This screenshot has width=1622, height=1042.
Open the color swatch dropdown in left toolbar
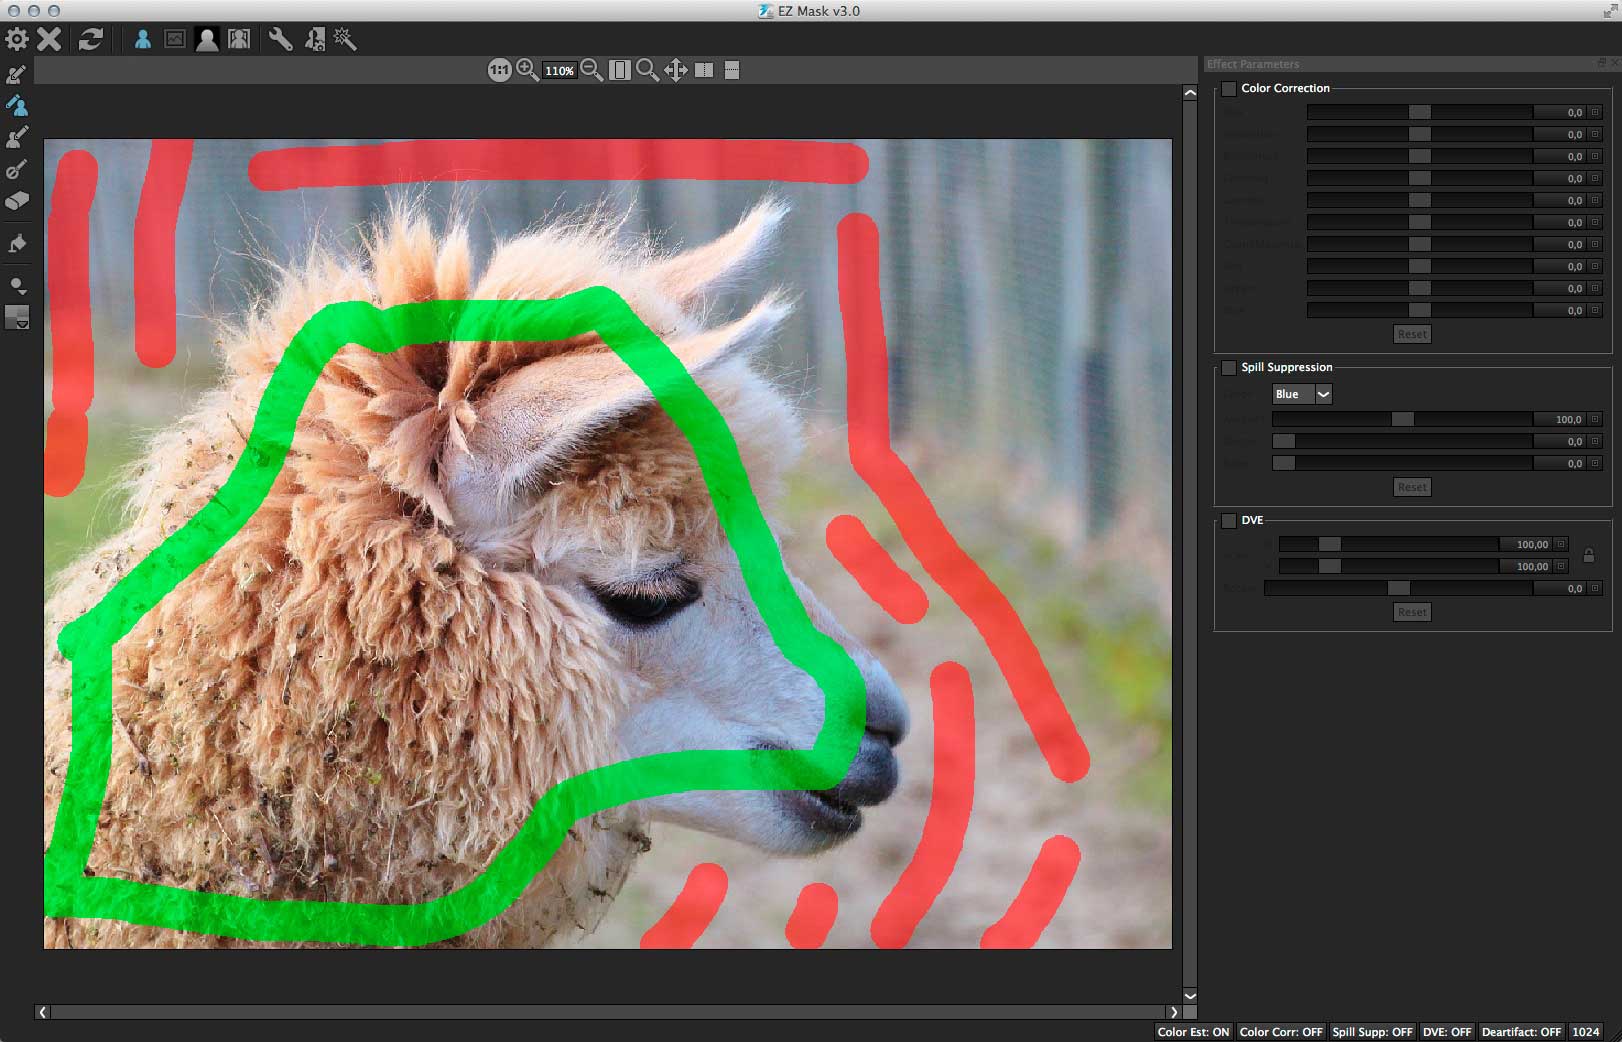[x=18, y=319]
